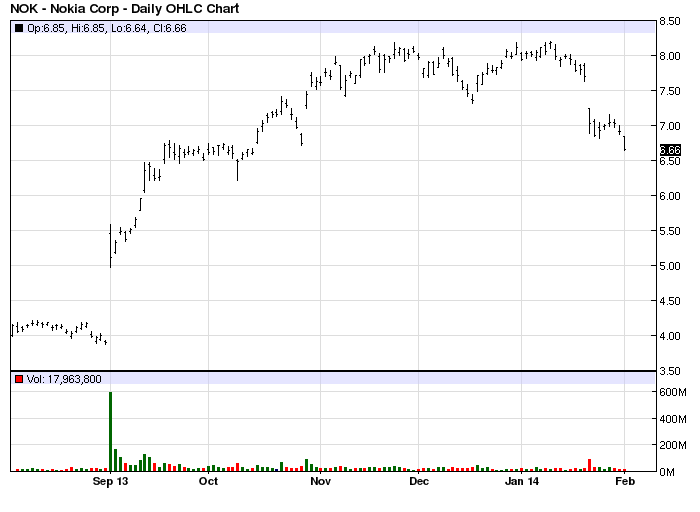The image size is (700, 512).
Task: Click the tall red volume bar in late January
Action: click(x=590, y=465)
